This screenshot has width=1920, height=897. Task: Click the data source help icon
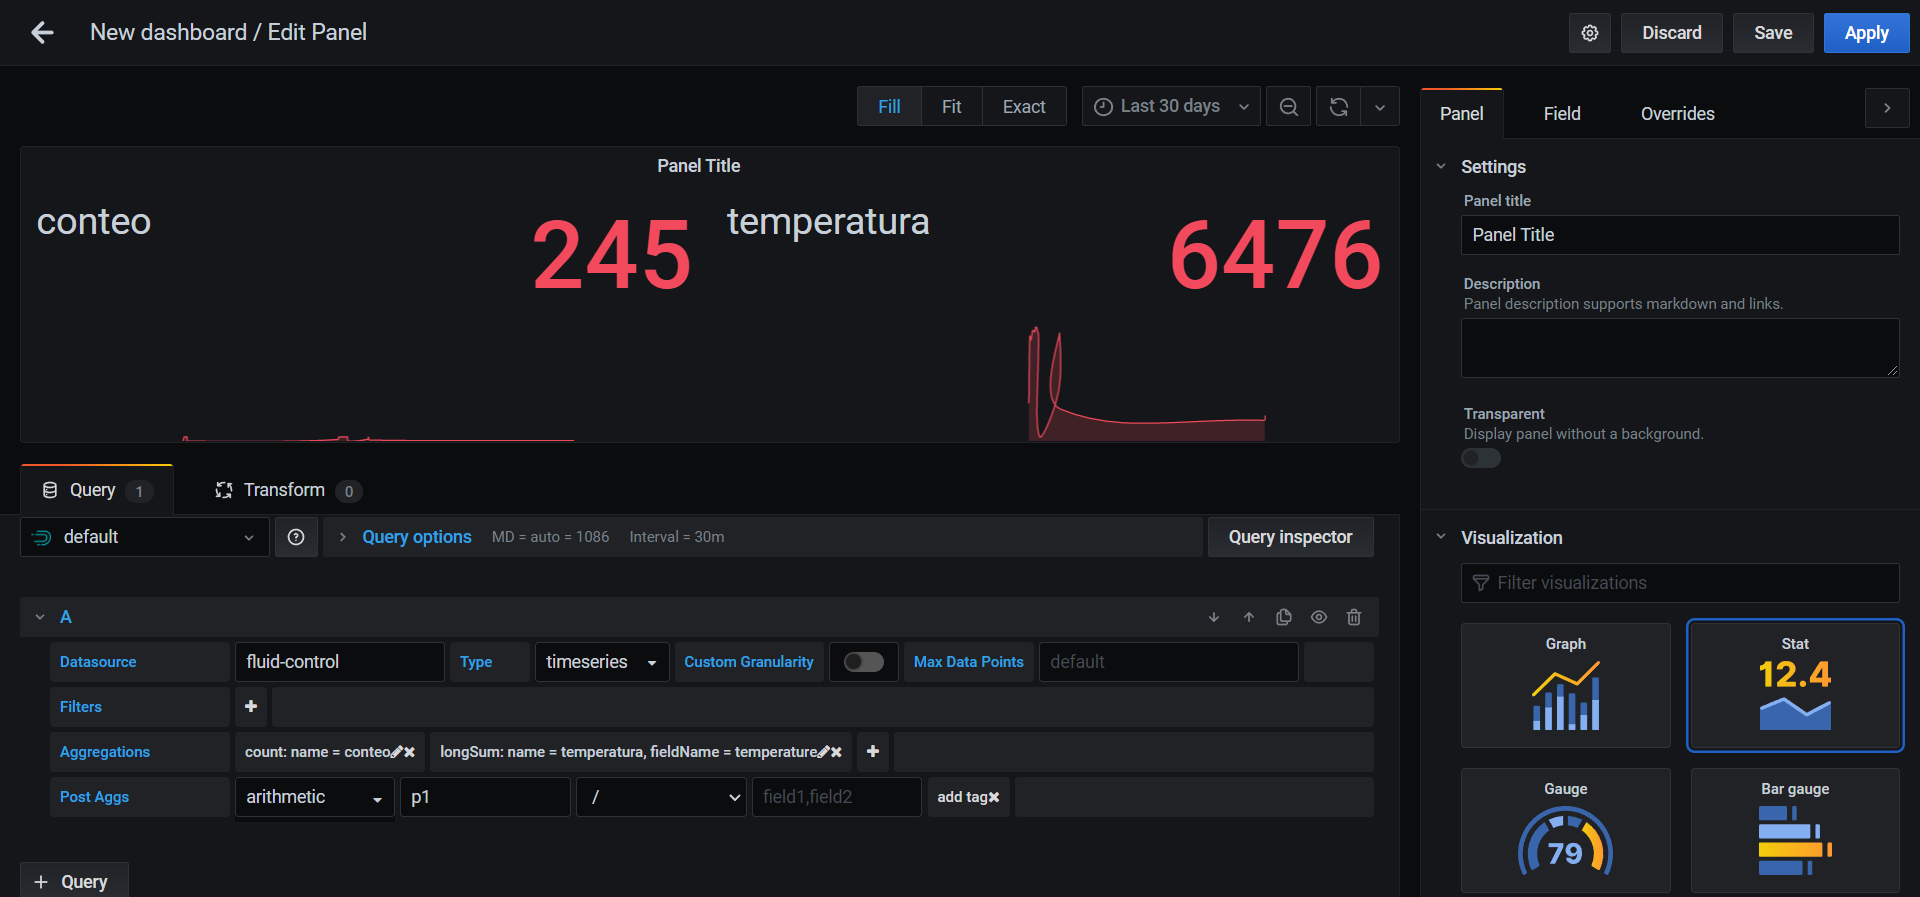(296, 537)
